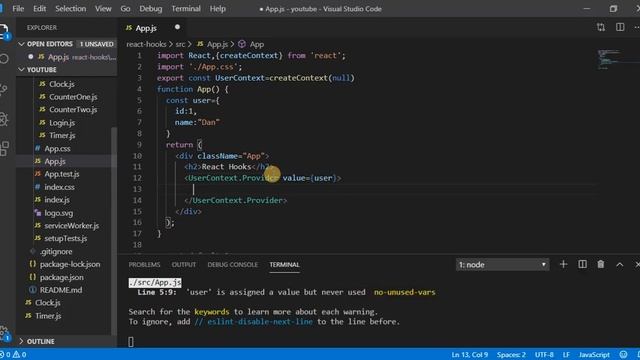Open the Explorer activity bar icon
This screenshot has height=360, width=640.
coord(3,31)
